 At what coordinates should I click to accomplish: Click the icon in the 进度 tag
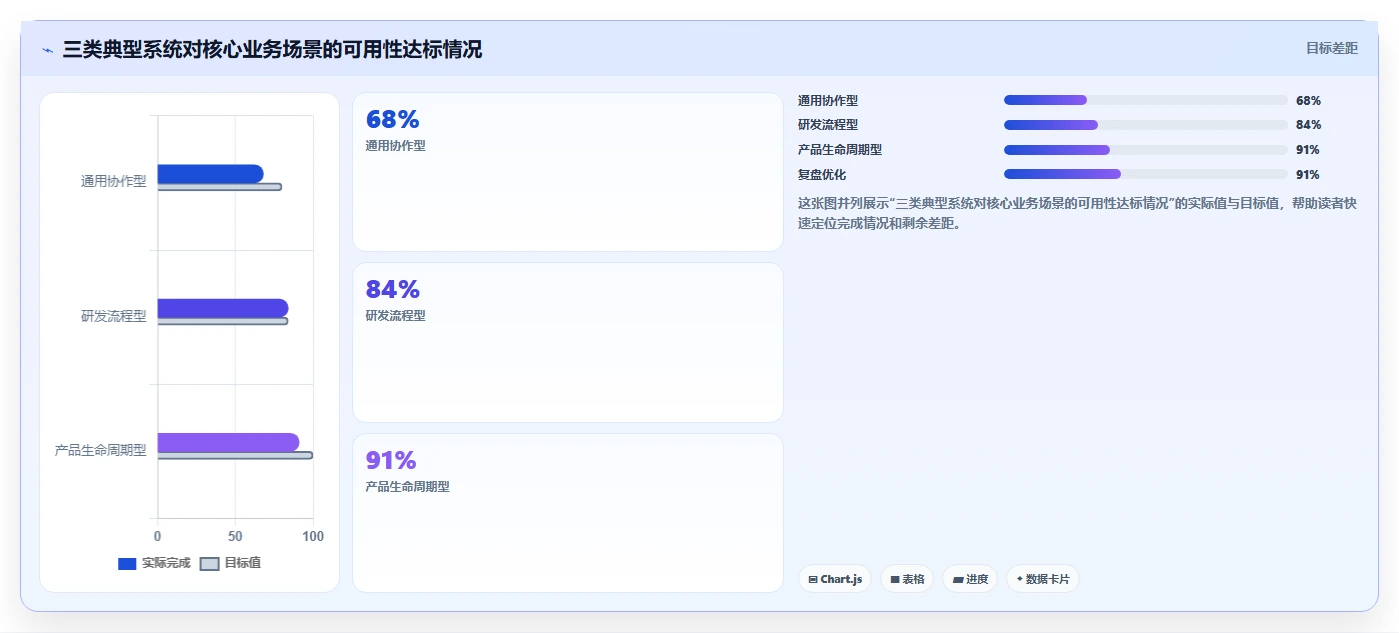(x=958, y=580)
